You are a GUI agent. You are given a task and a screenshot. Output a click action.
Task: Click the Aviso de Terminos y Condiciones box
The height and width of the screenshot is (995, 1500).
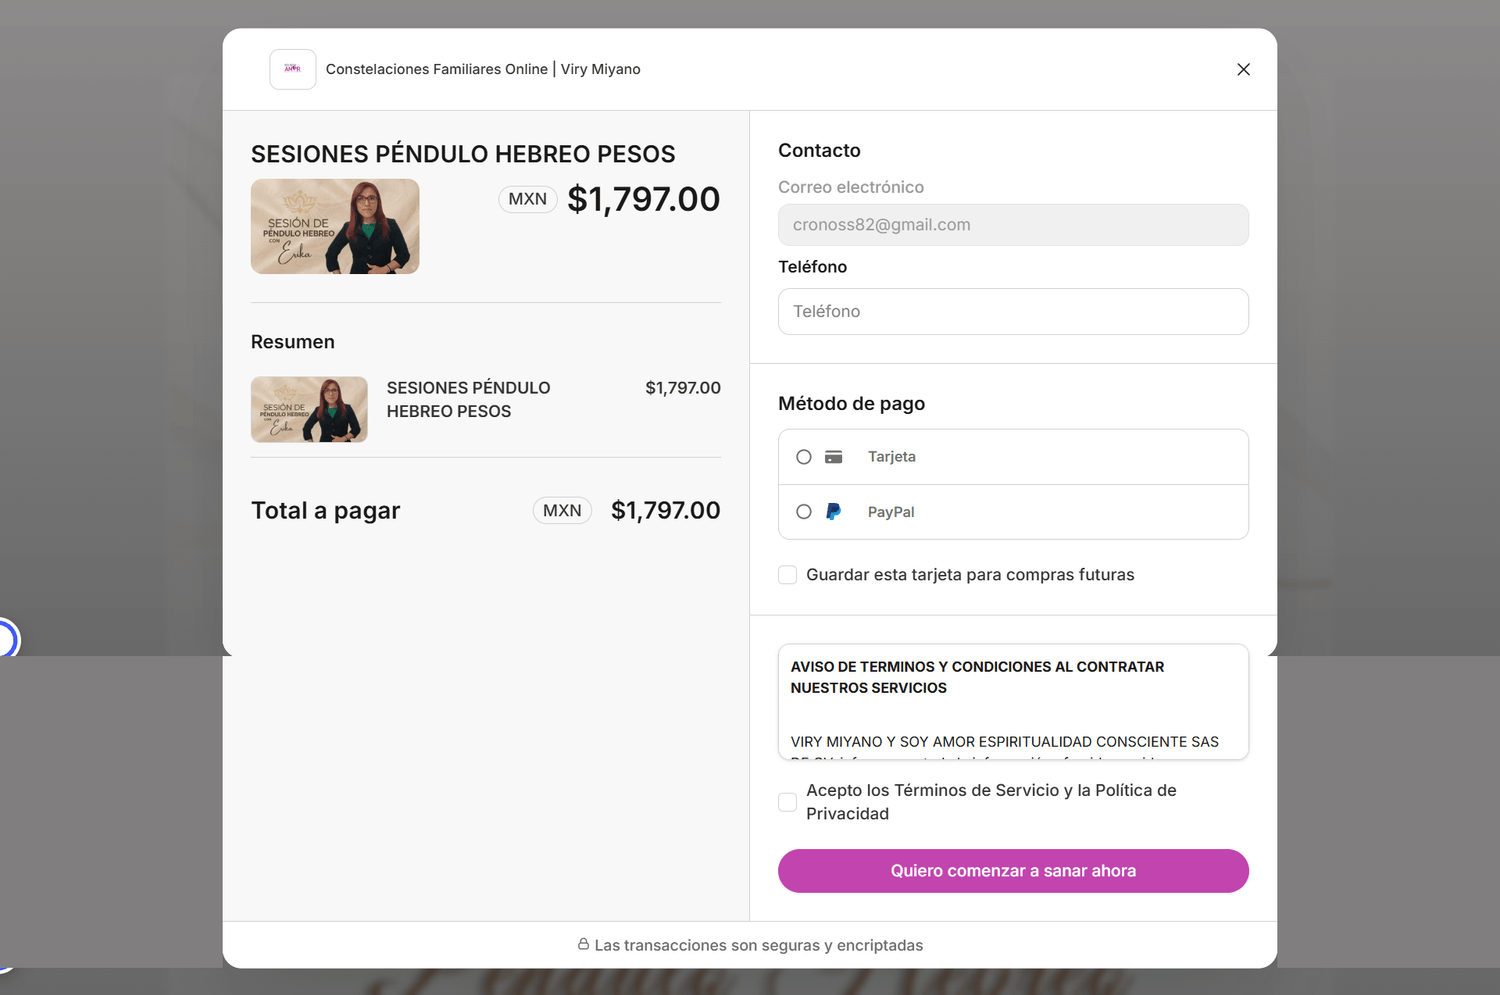coord(1013,702)
